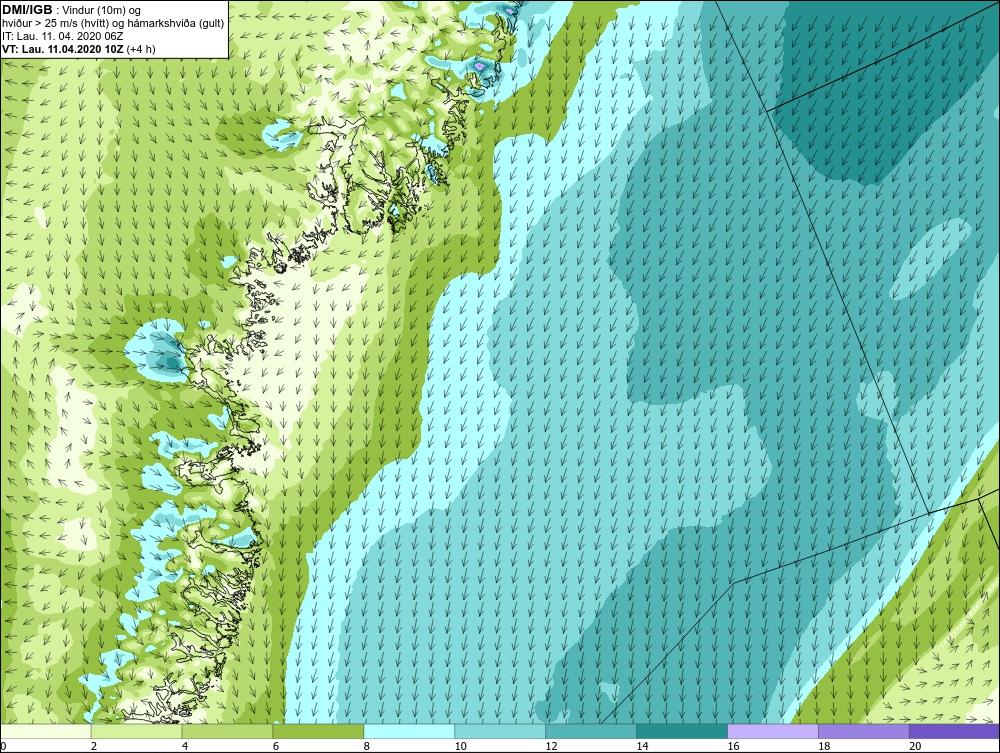
Task: Click the 'DMI/IGB' title text
Action: [27, 10]
